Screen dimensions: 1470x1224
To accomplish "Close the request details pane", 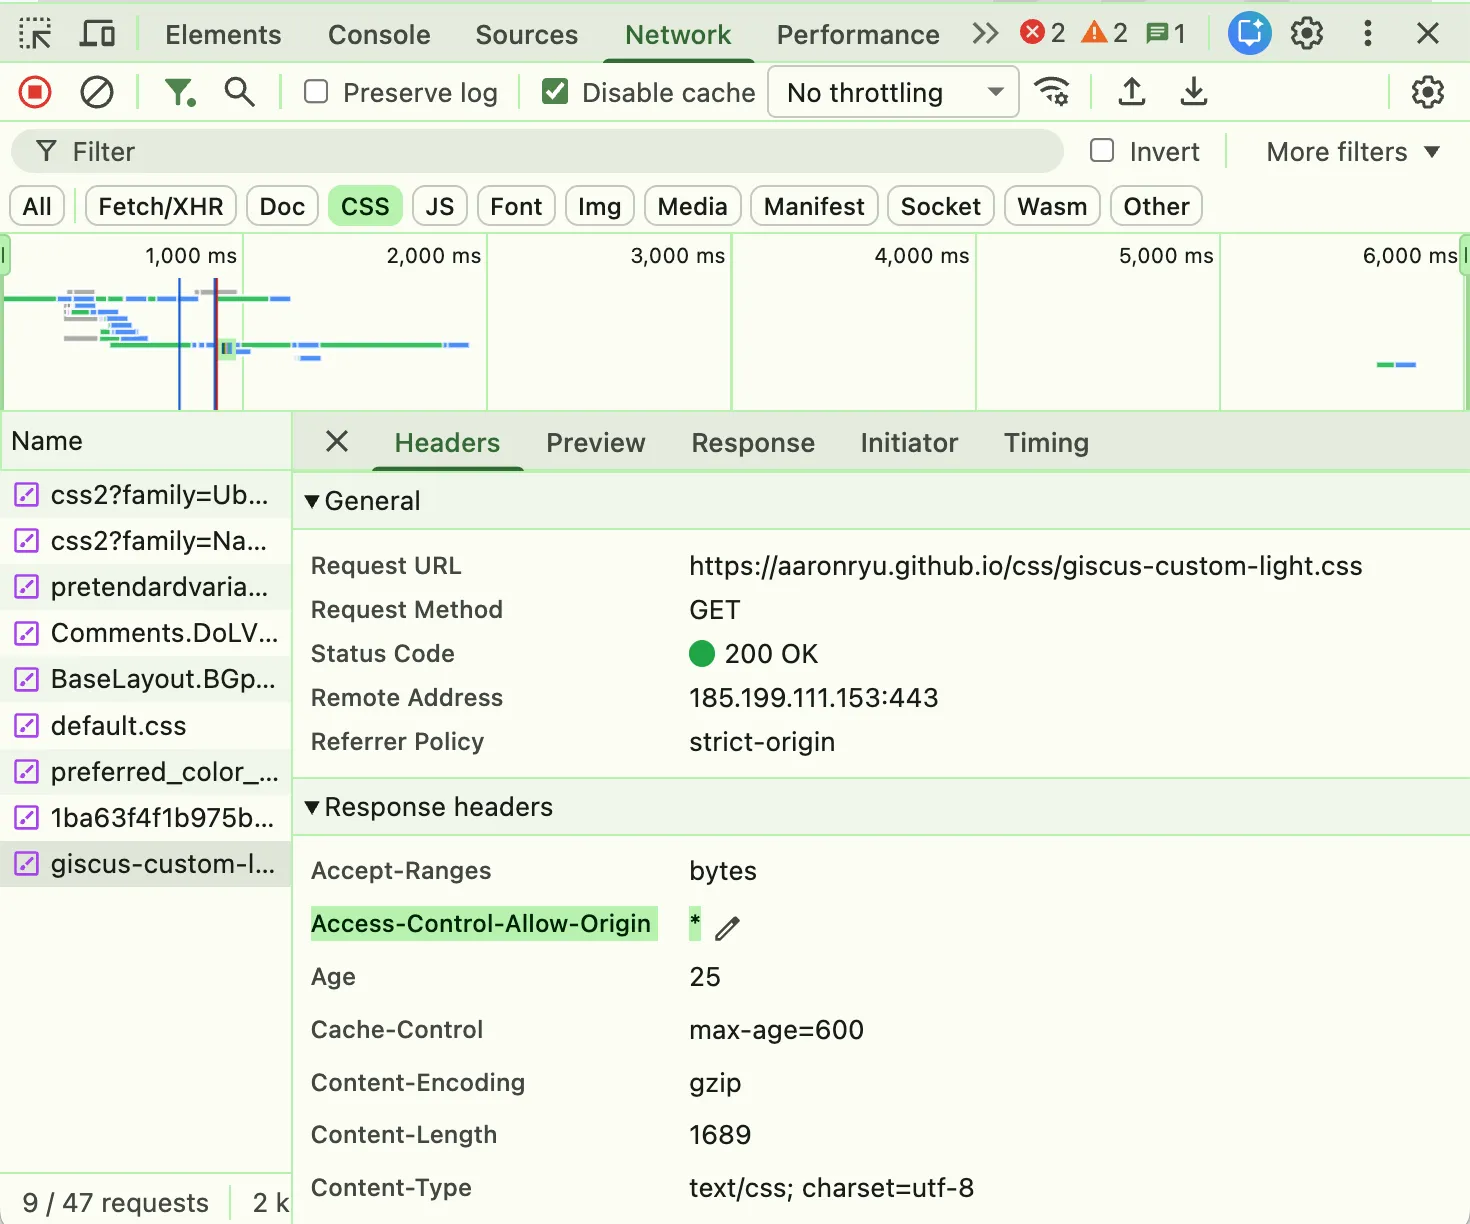I will tap(337, 441).
